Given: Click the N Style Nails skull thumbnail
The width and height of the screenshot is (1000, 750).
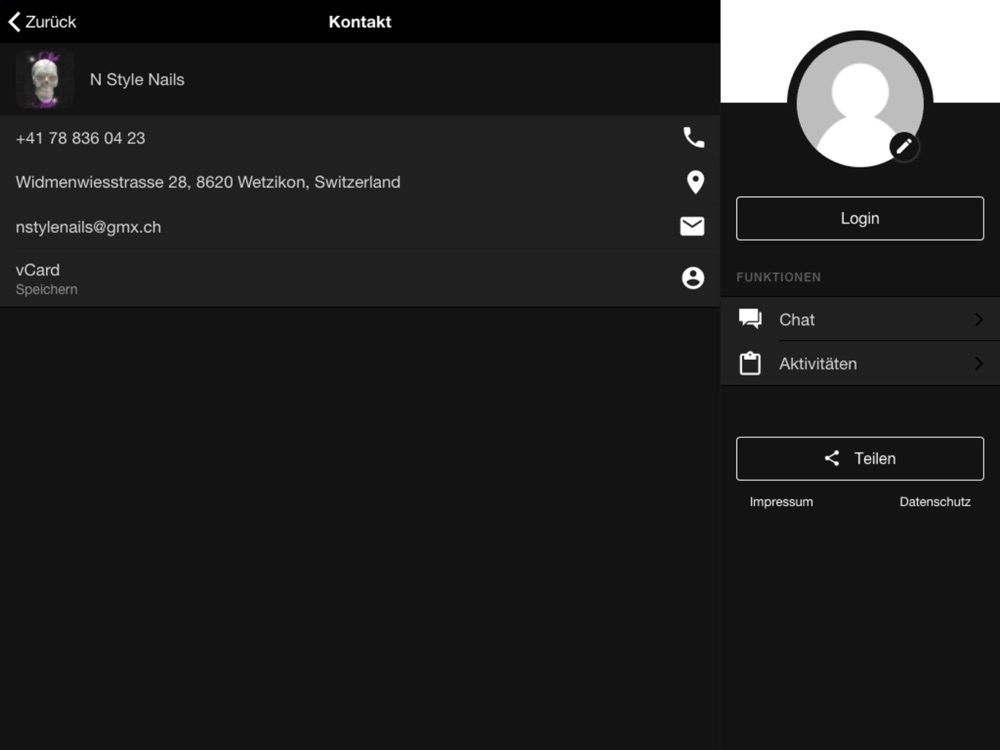Looking at the screenshot, I should [45, 80].
